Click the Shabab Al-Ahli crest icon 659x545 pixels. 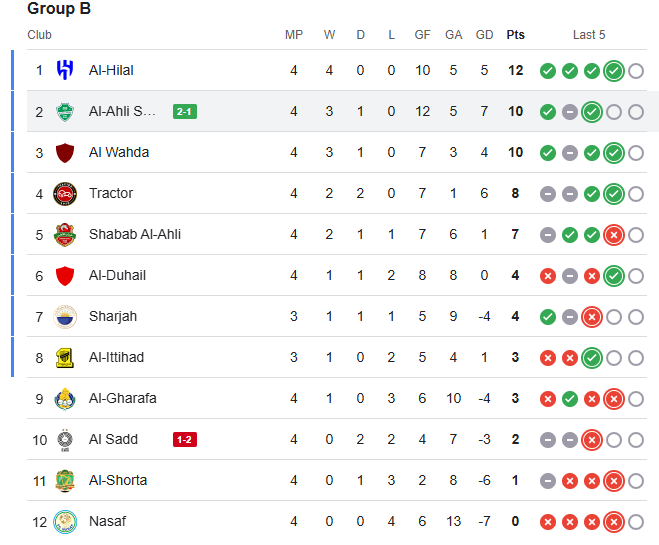pos(65,235)
